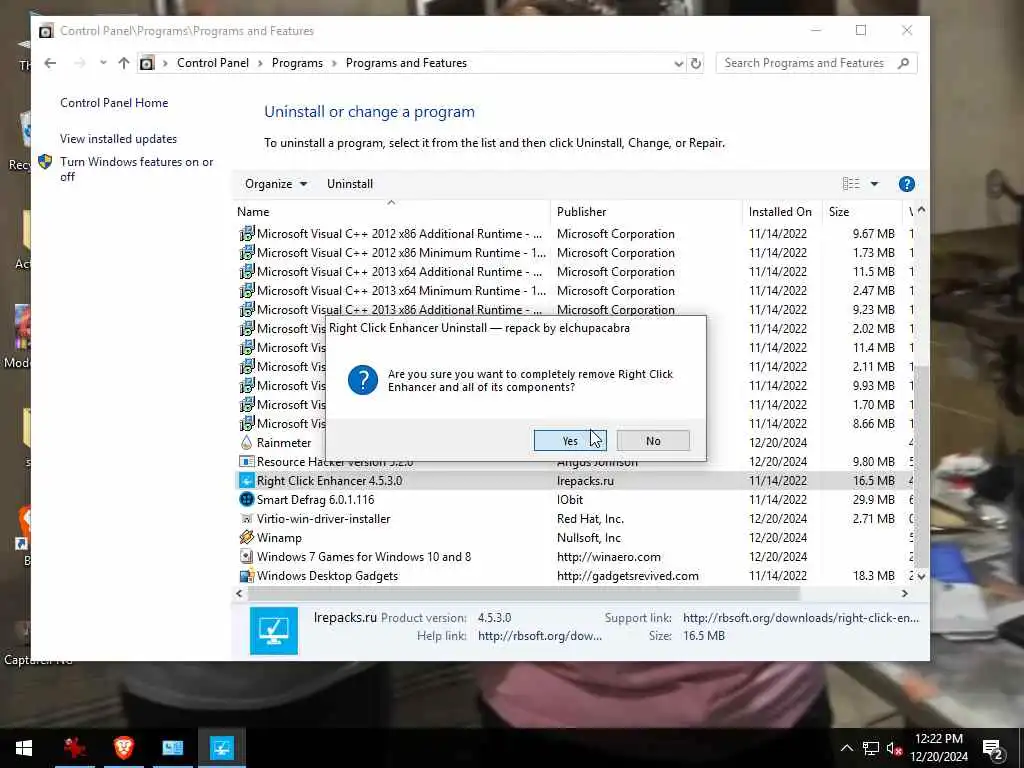Select Microsoft Visual C++ 2012 x86 Minimum Runtime
The width and height of the screenshot is (1024, 768).
tap(575, 253)
